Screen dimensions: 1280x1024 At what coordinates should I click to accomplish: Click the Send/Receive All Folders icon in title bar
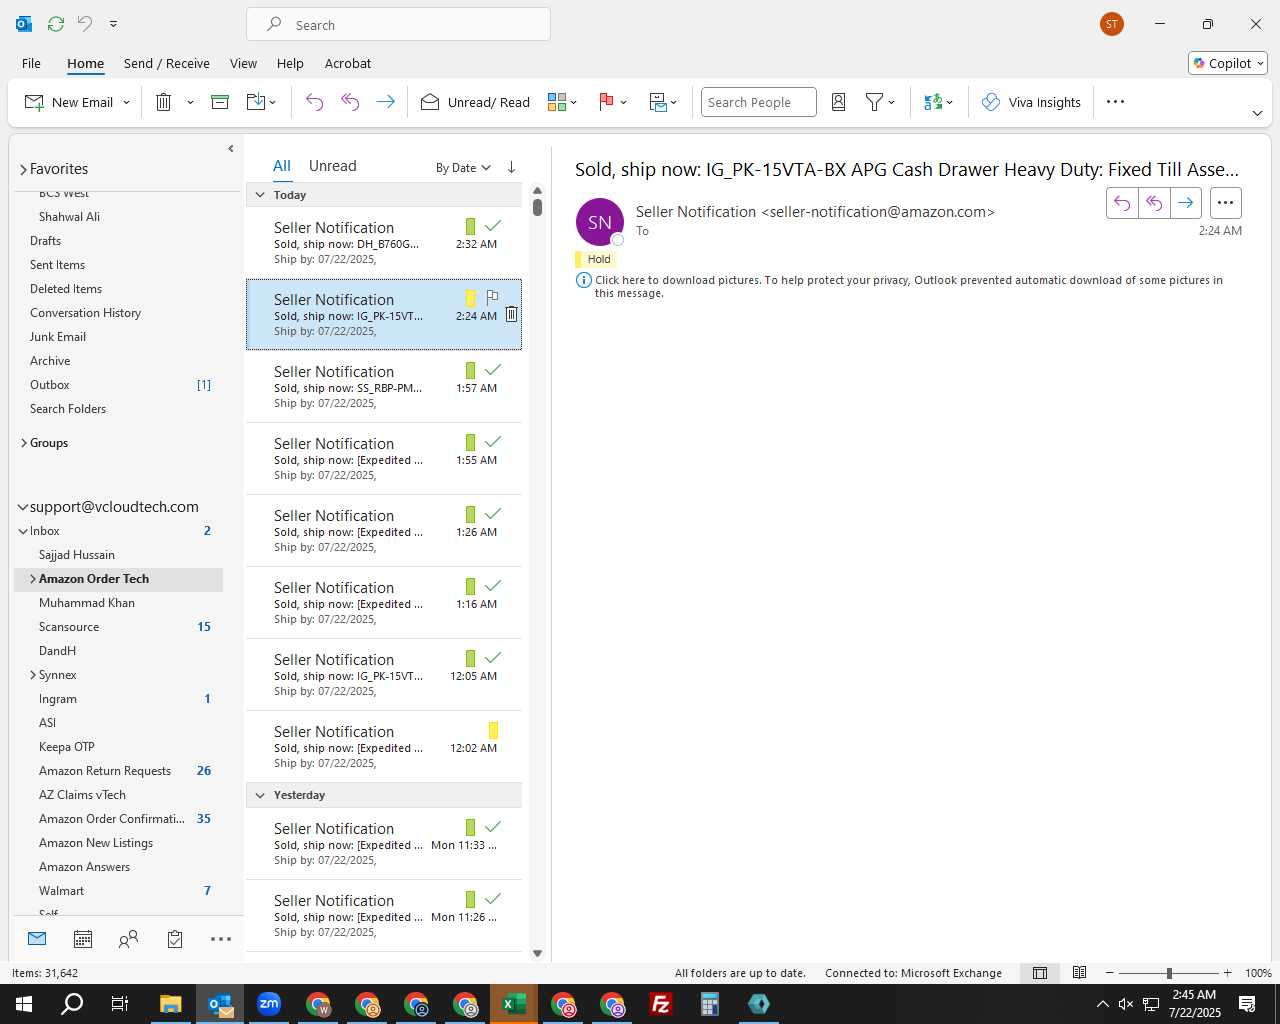pos(56,23)
